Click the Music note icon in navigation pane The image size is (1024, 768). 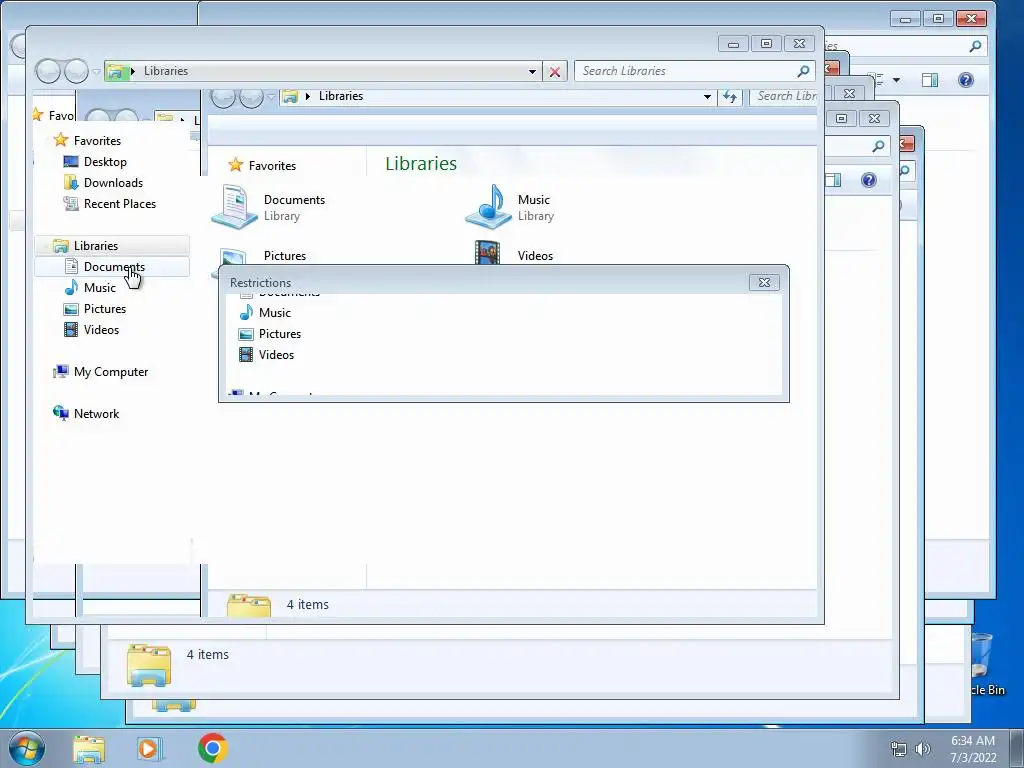tap(71, 287)
